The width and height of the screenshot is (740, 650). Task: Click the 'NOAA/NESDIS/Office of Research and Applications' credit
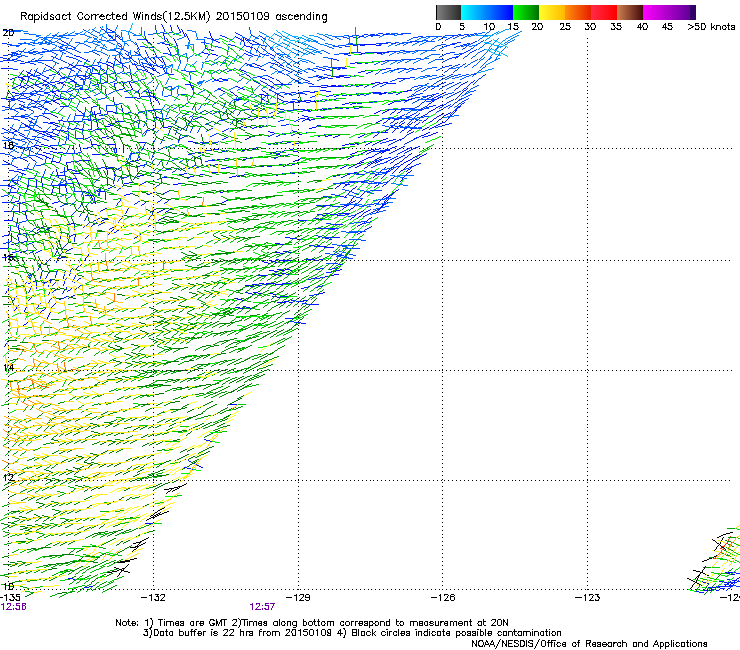(589, 644)
